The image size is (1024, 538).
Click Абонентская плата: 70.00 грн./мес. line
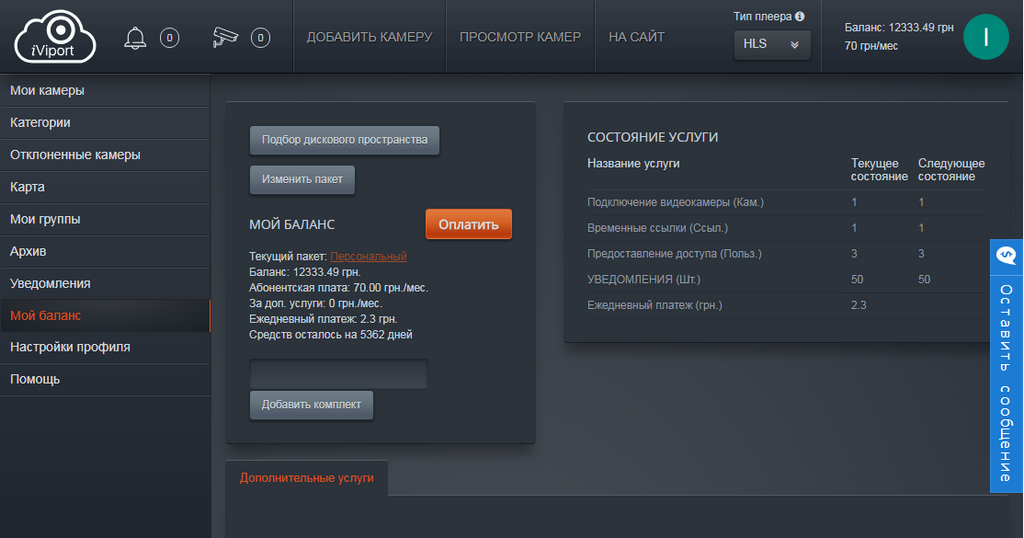coord(338,288)
